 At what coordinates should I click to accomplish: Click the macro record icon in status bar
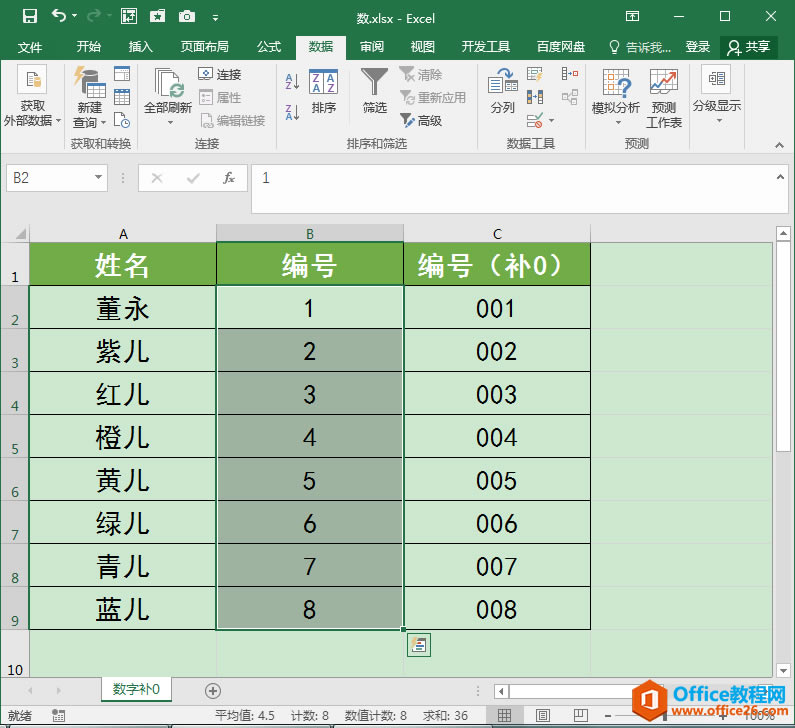[x=58, y=715]
